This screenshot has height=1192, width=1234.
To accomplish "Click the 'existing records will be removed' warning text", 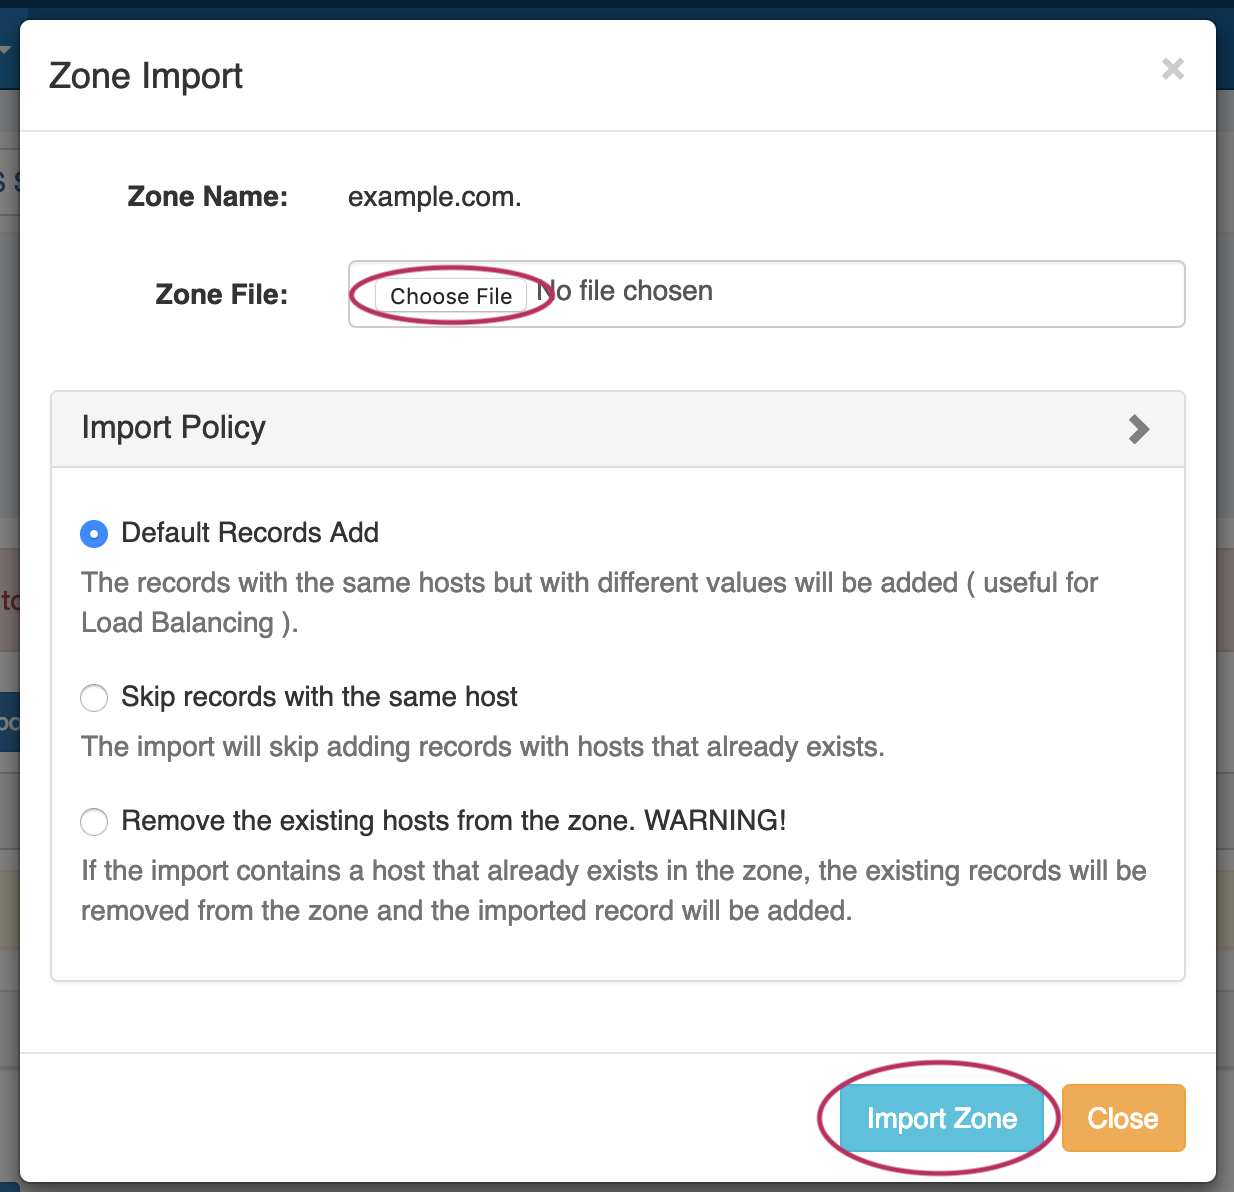I will pyautogui.click(x=613, y=890).
